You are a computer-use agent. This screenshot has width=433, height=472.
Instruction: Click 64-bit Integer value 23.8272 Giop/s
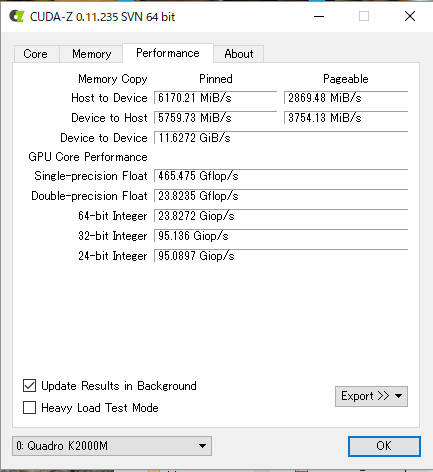(281, 216)
